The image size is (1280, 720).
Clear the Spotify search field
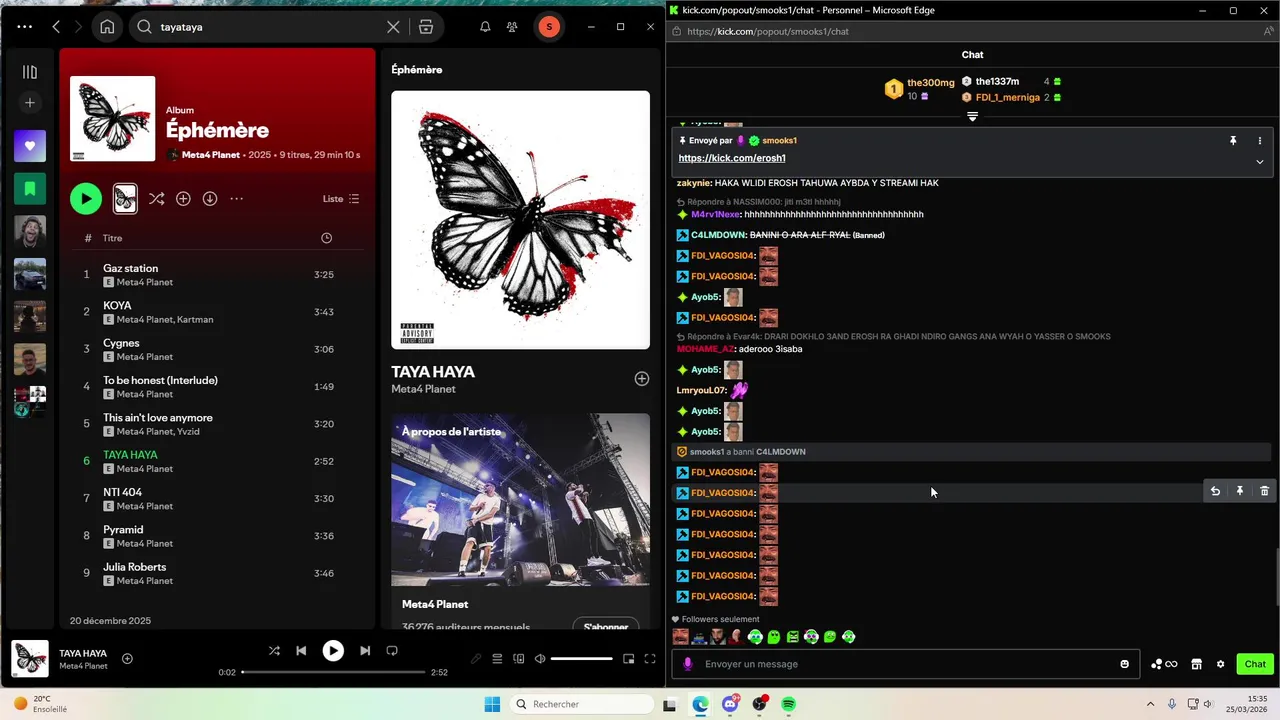393,27
